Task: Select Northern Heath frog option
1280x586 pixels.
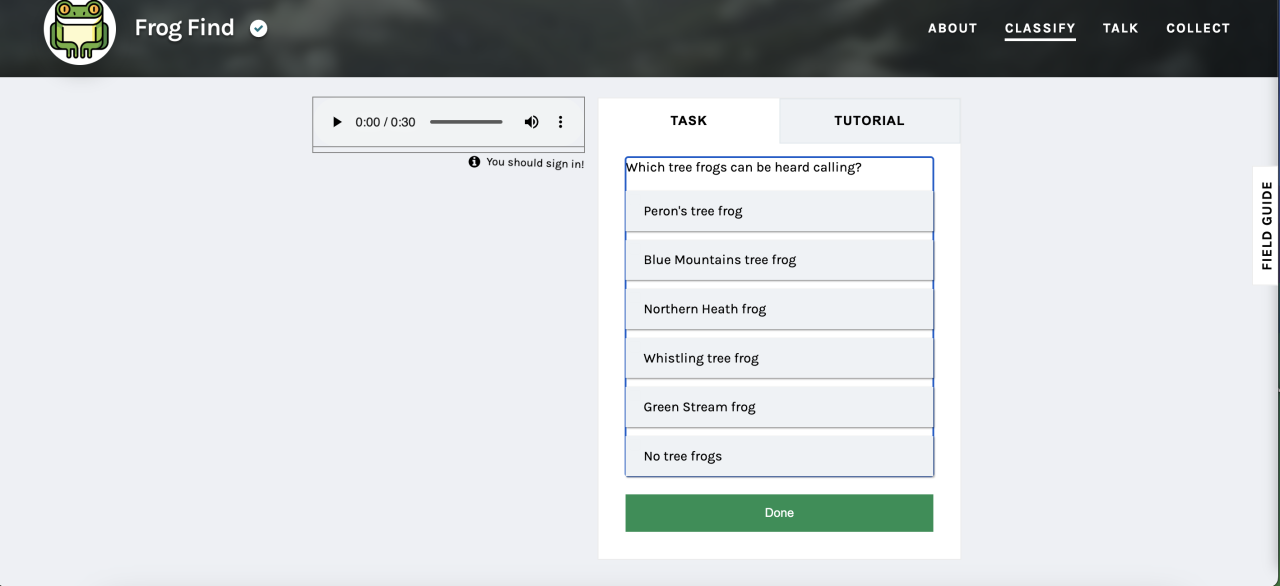Action: point(779,309)
